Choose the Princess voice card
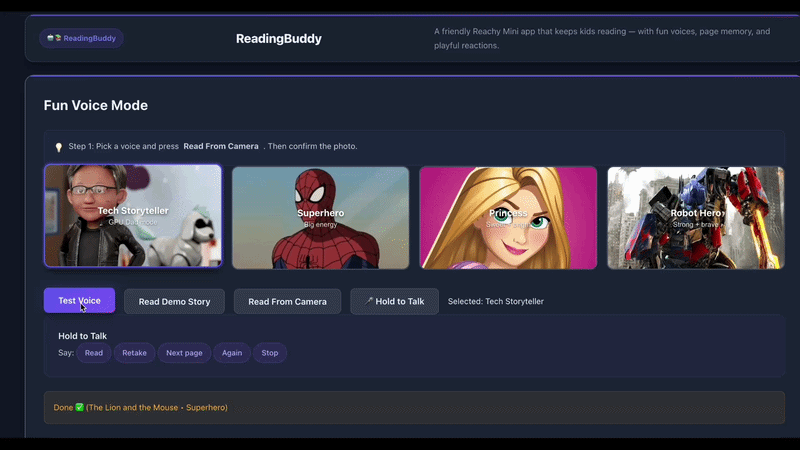The width and height of the screenshot is (800, 450). tap(508, 218)
